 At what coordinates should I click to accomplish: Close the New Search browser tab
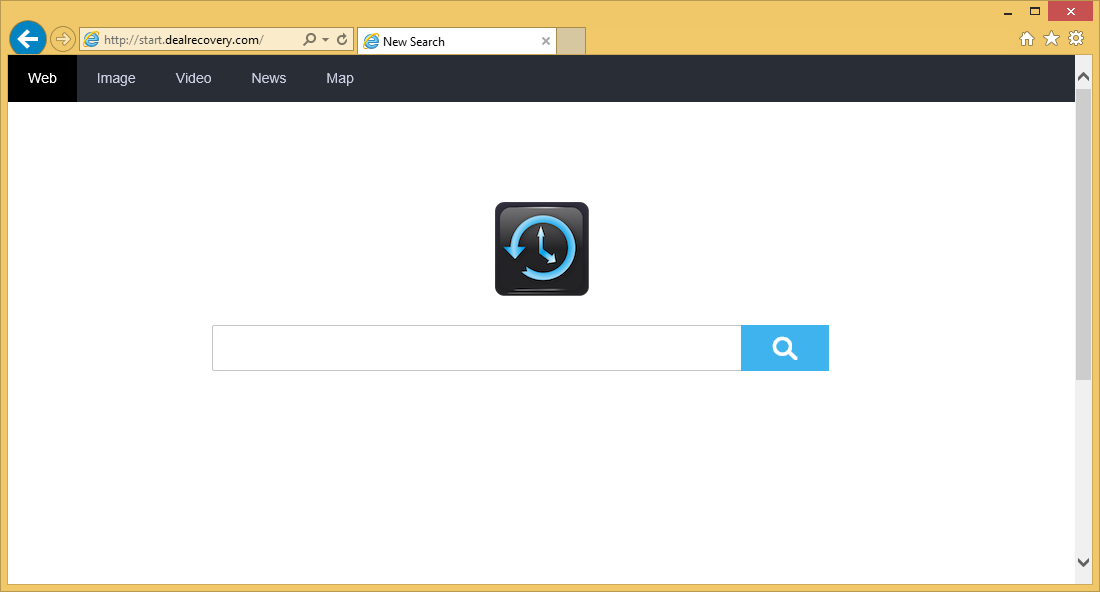[546, 41]
